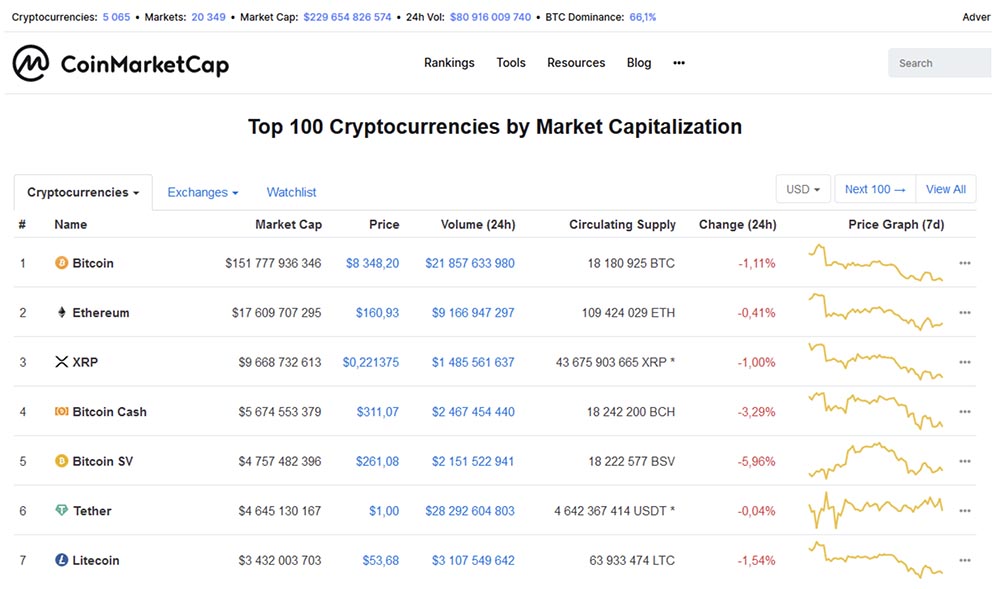
Task: Click the Bitcoin Cash icon
Action: 62,412
